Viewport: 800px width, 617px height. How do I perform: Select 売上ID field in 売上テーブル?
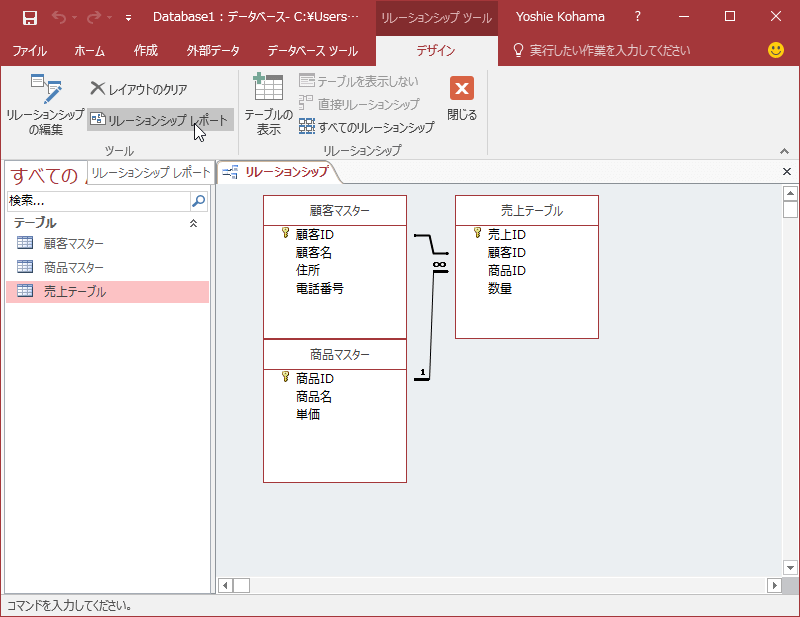click(506, 235)
